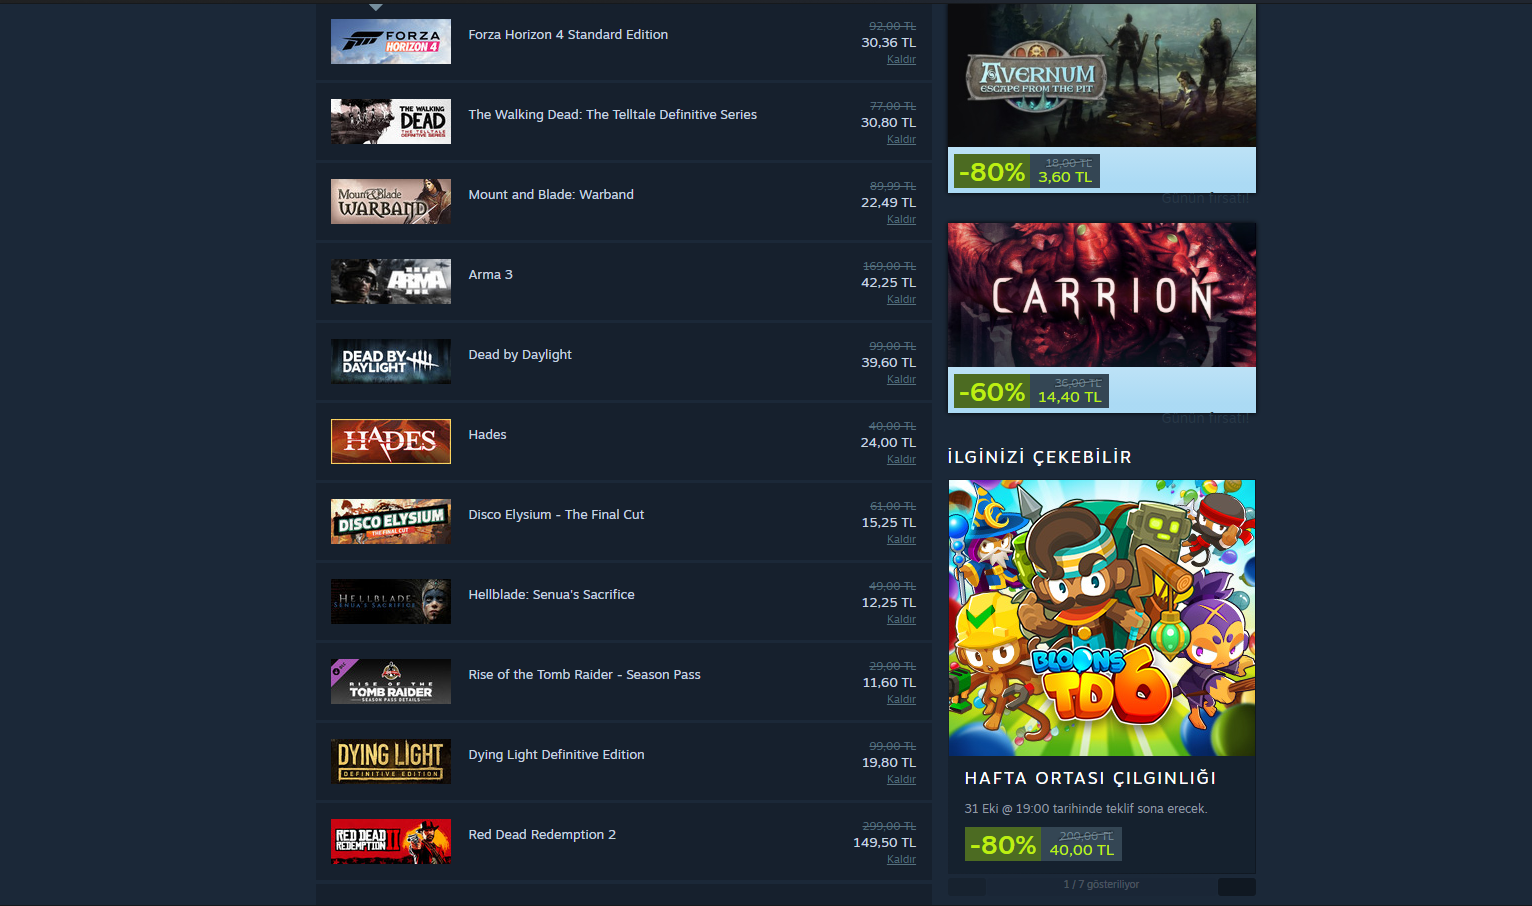Remove Red Dead Redemption 2 with Kaldır

coord(901,859)
